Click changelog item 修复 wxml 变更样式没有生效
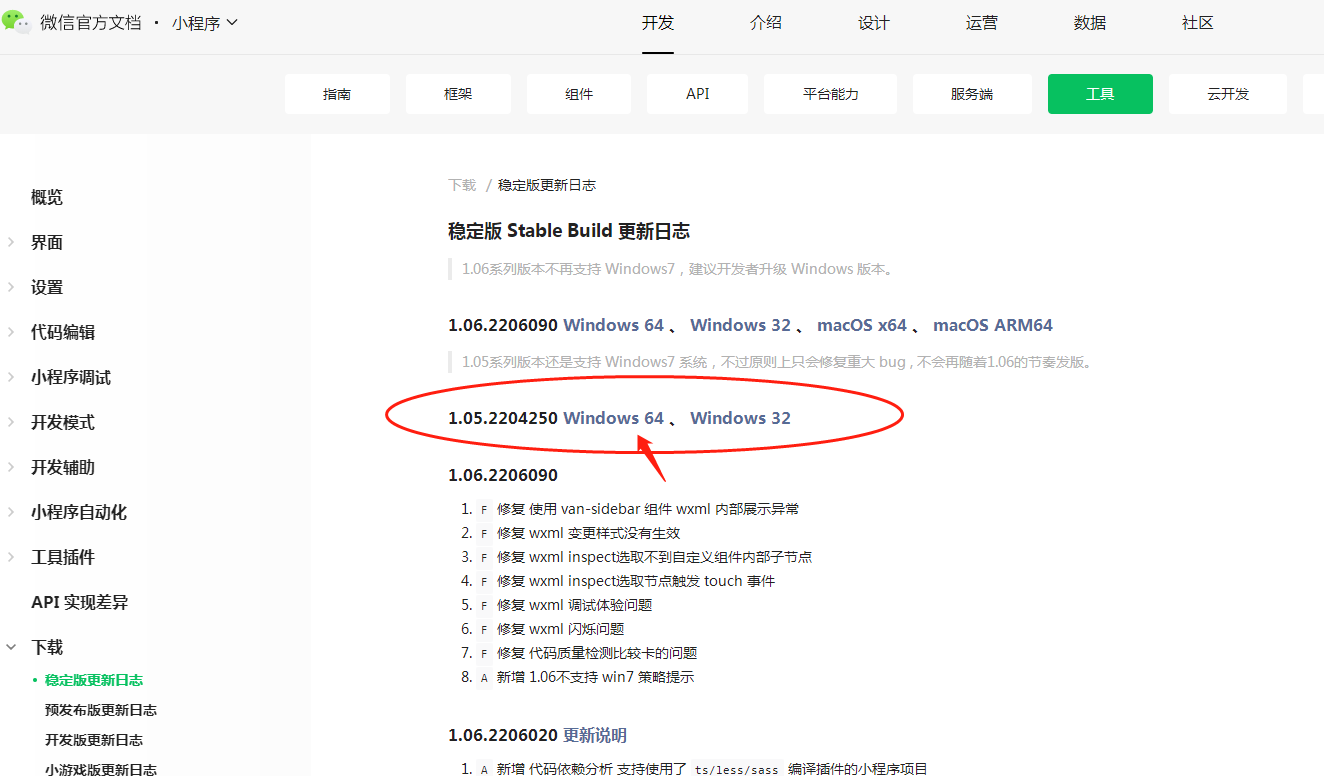This screenshot has width=1324, height=776. (x=588, y=533)
